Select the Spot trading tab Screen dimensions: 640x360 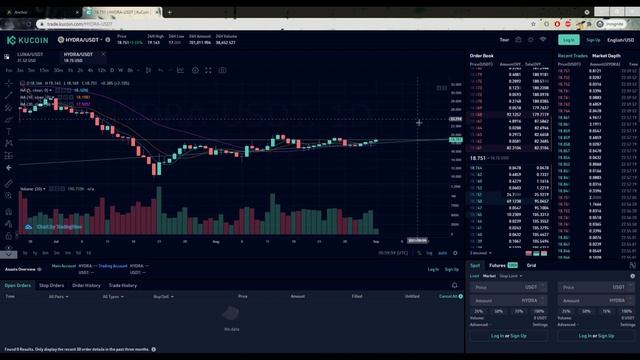click(x=475, y=265)
